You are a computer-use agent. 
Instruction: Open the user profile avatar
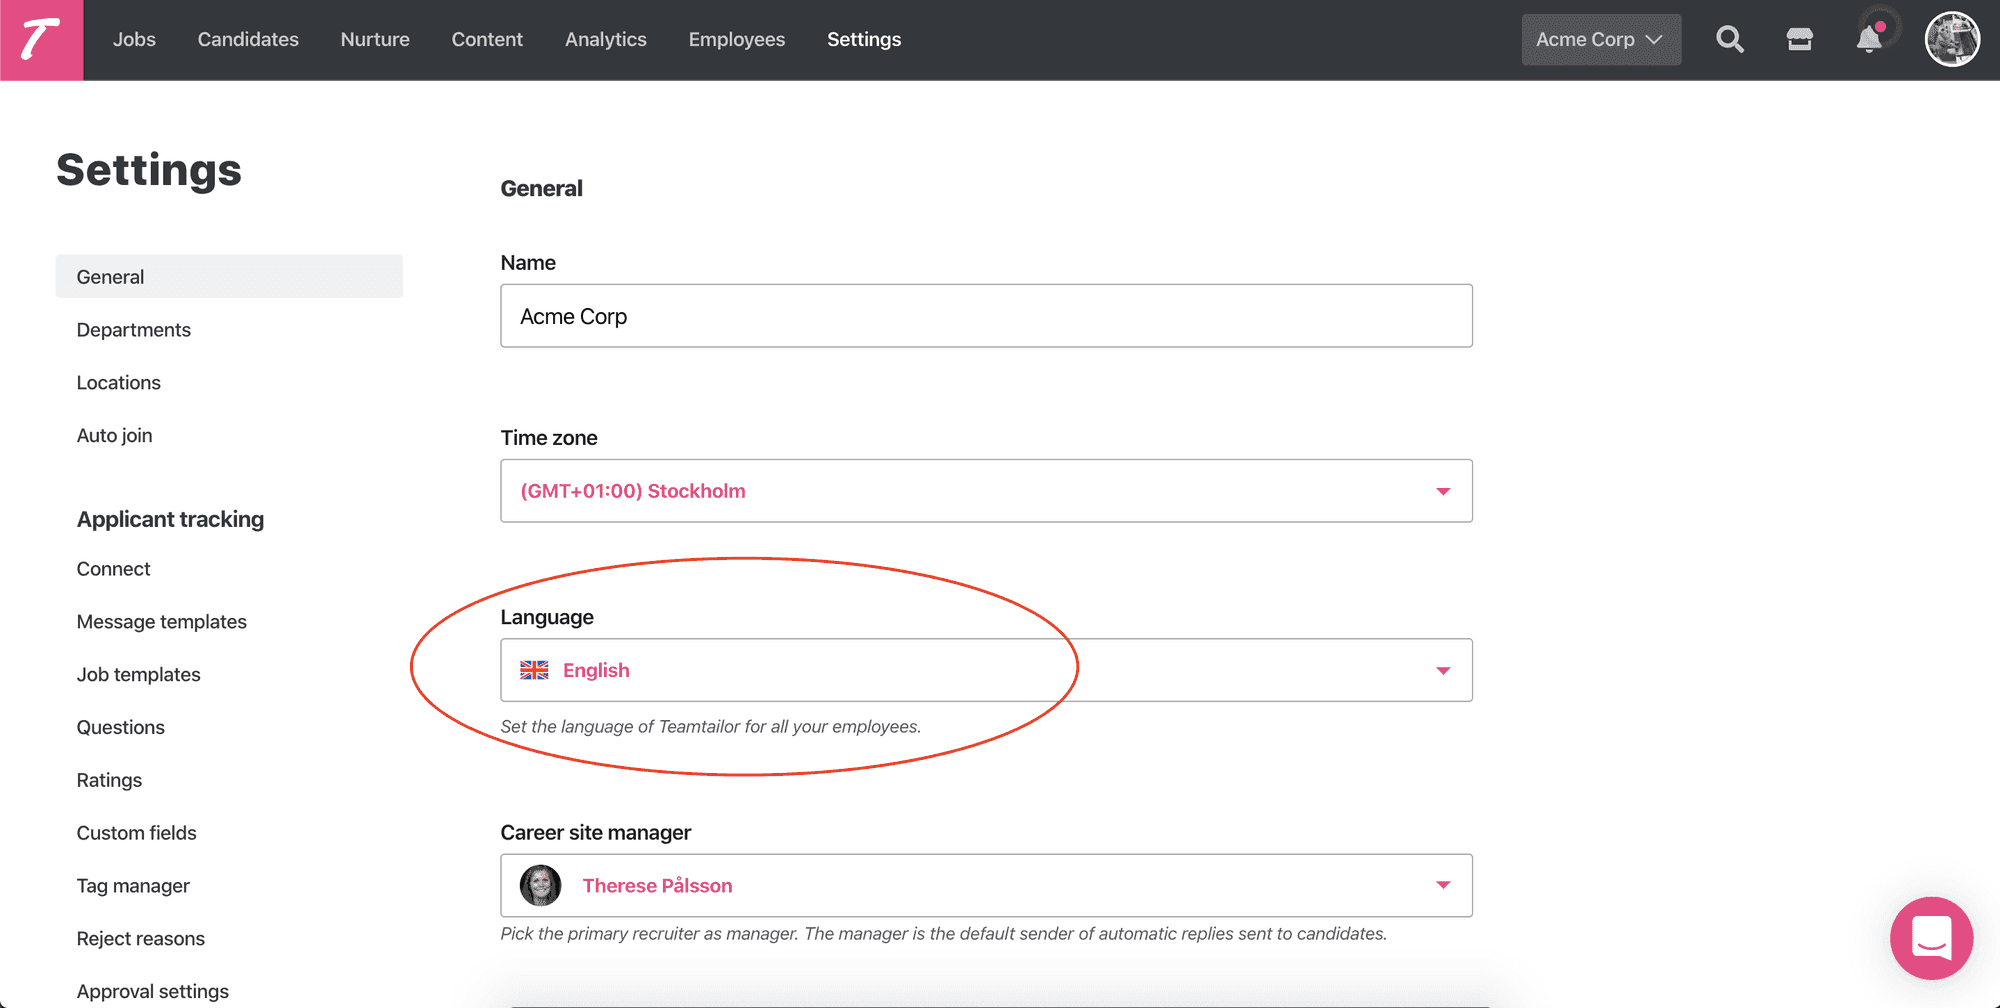point(1952,40)
